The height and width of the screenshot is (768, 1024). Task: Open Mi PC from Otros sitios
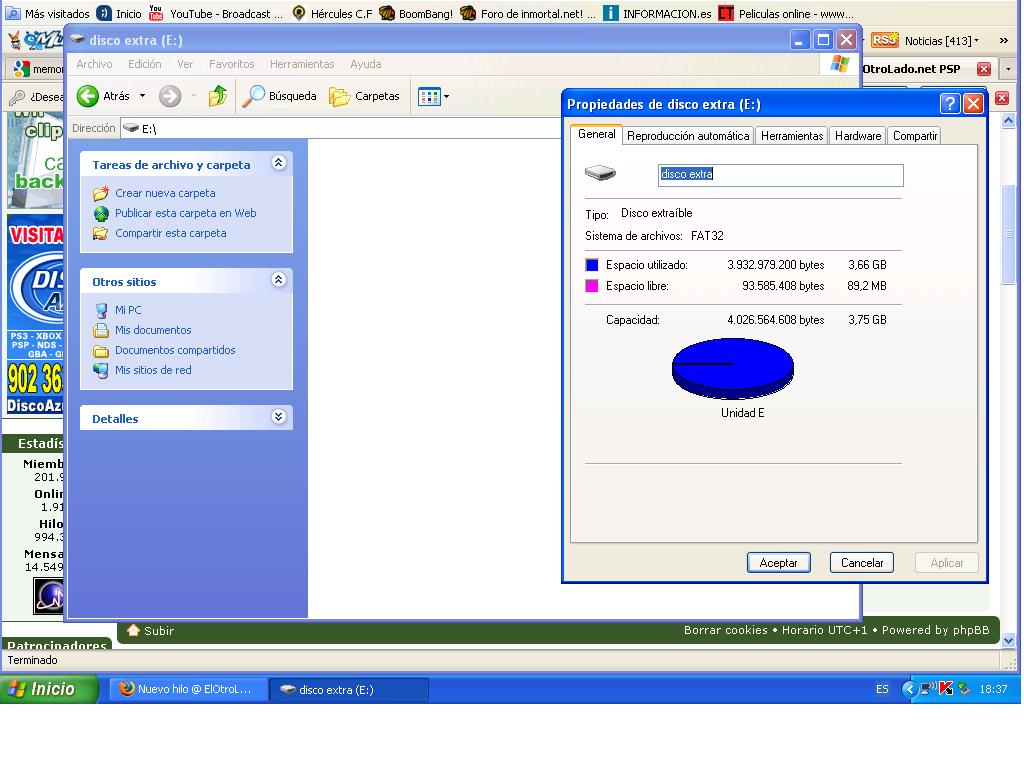127,310
